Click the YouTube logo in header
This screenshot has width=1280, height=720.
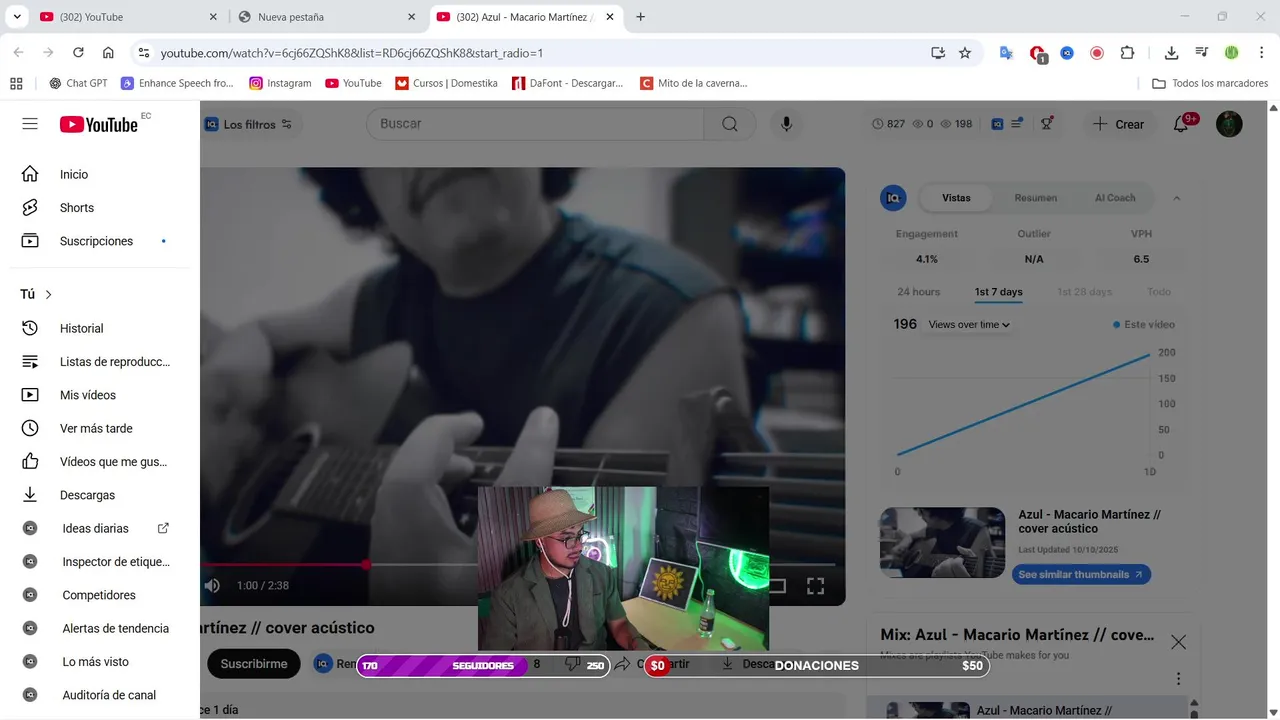tap(99, 124)
